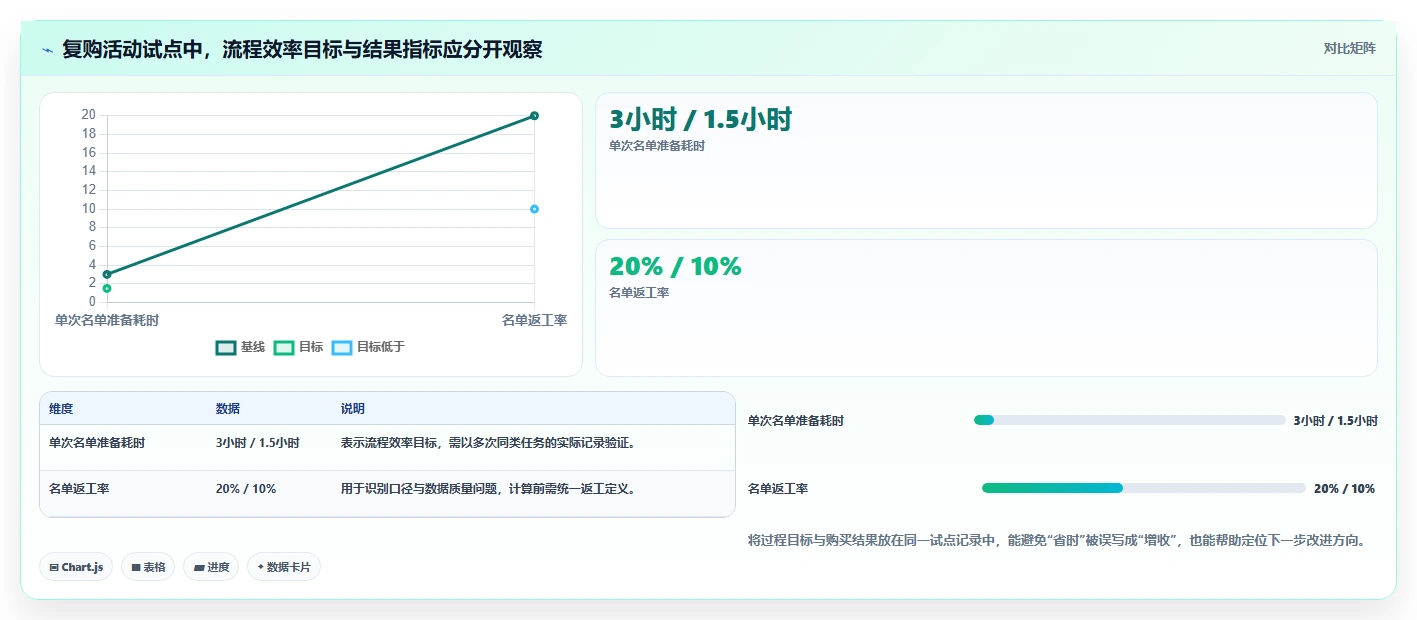Screen dimensions: 1417x620
Task: Click the 名单返工率 card caption
Action: point(639,293)
